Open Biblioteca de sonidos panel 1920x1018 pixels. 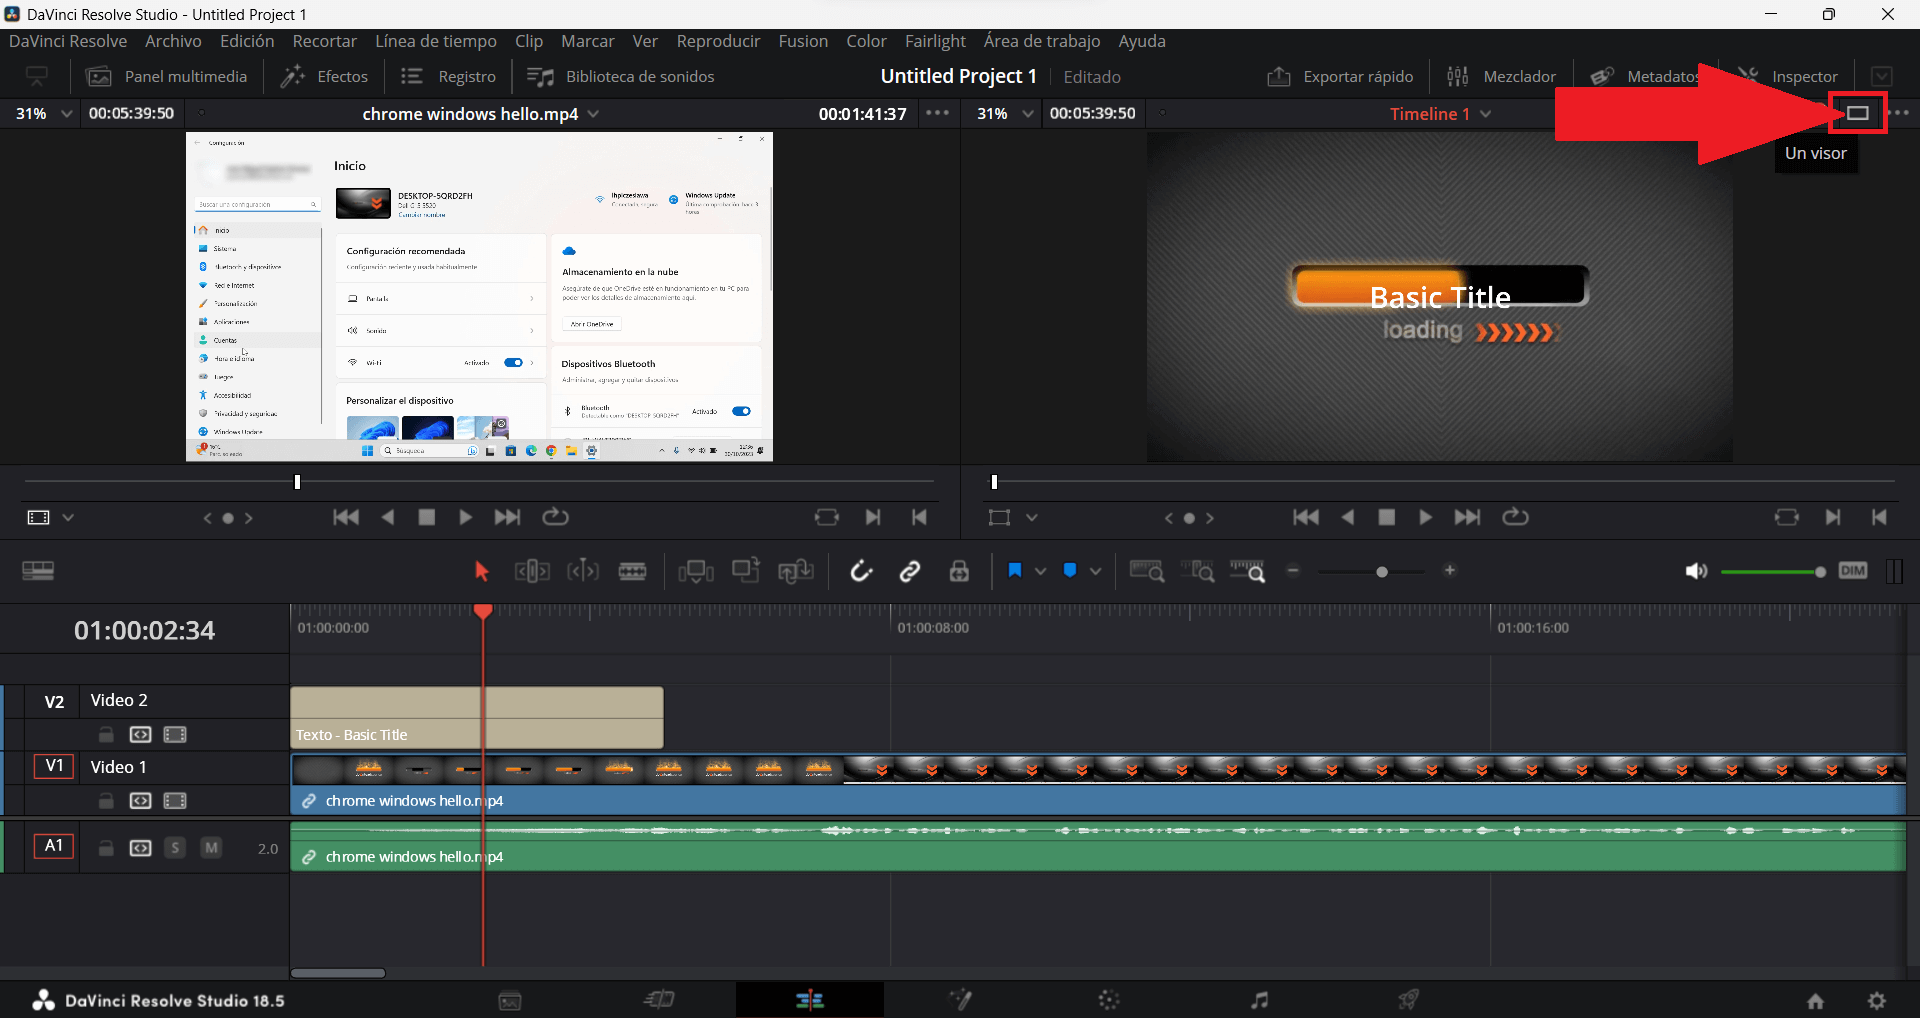(620, 76)
